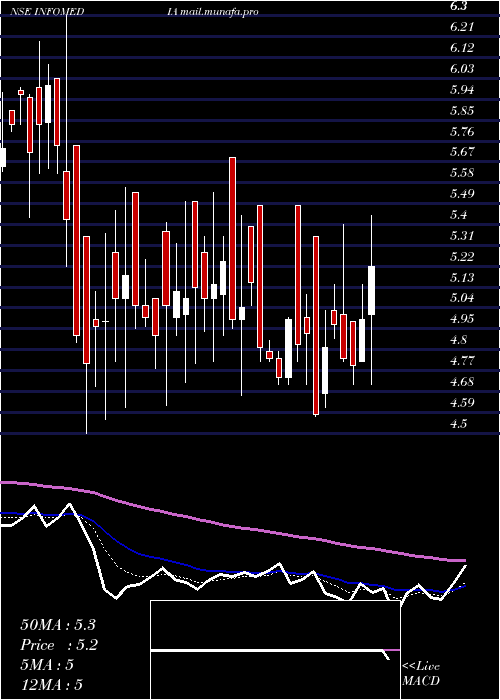Image resolution: width=500 pixels, height=700 pixels.
Task: Click the 5.49 price axis label
Action: tap(462, 194)
